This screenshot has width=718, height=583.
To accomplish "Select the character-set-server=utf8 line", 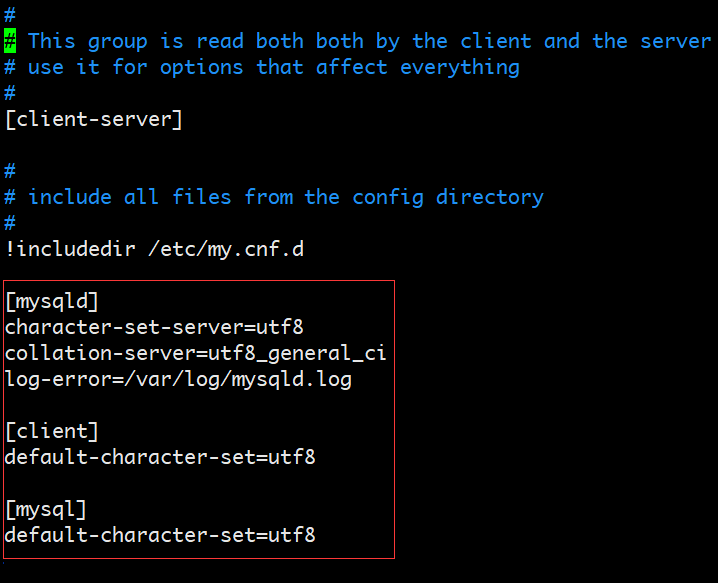I will (x=154, y=327).
